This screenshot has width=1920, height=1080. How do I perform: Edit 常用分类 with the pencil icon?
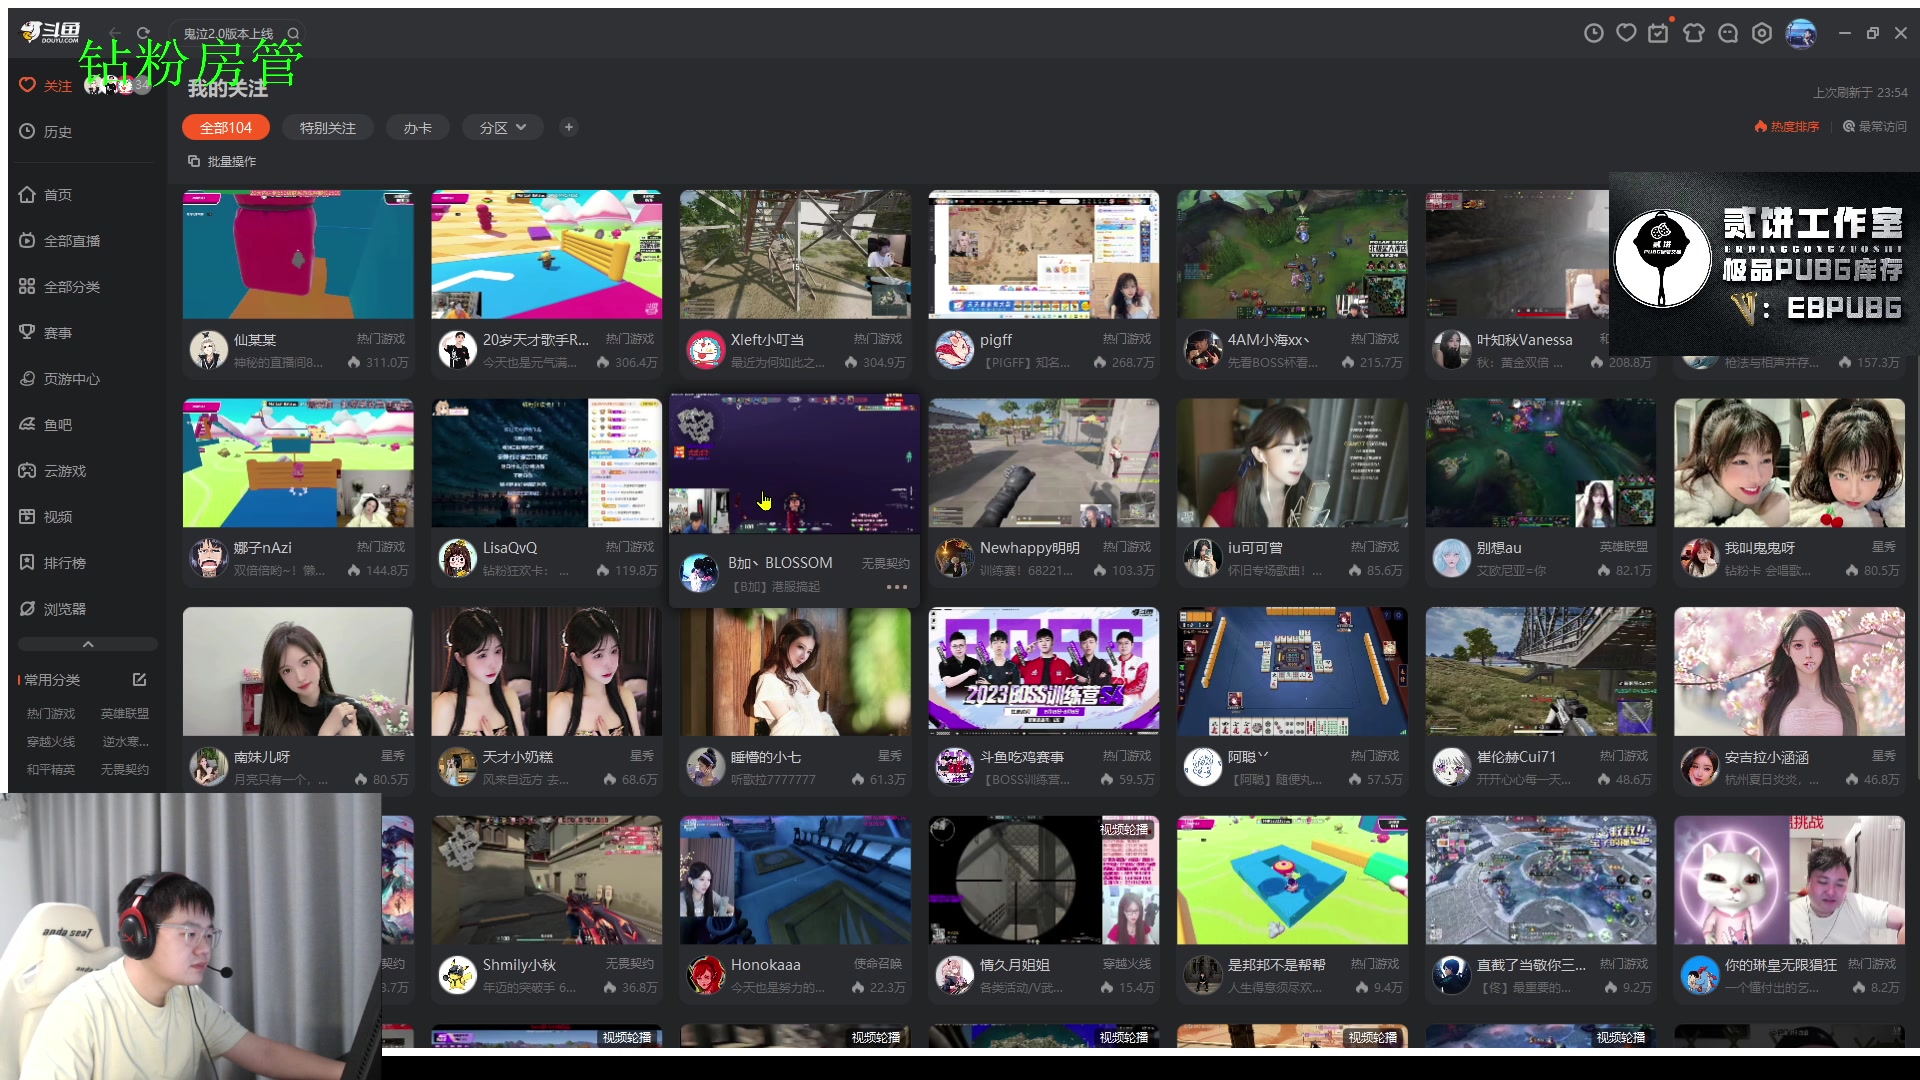pos(139,680)
